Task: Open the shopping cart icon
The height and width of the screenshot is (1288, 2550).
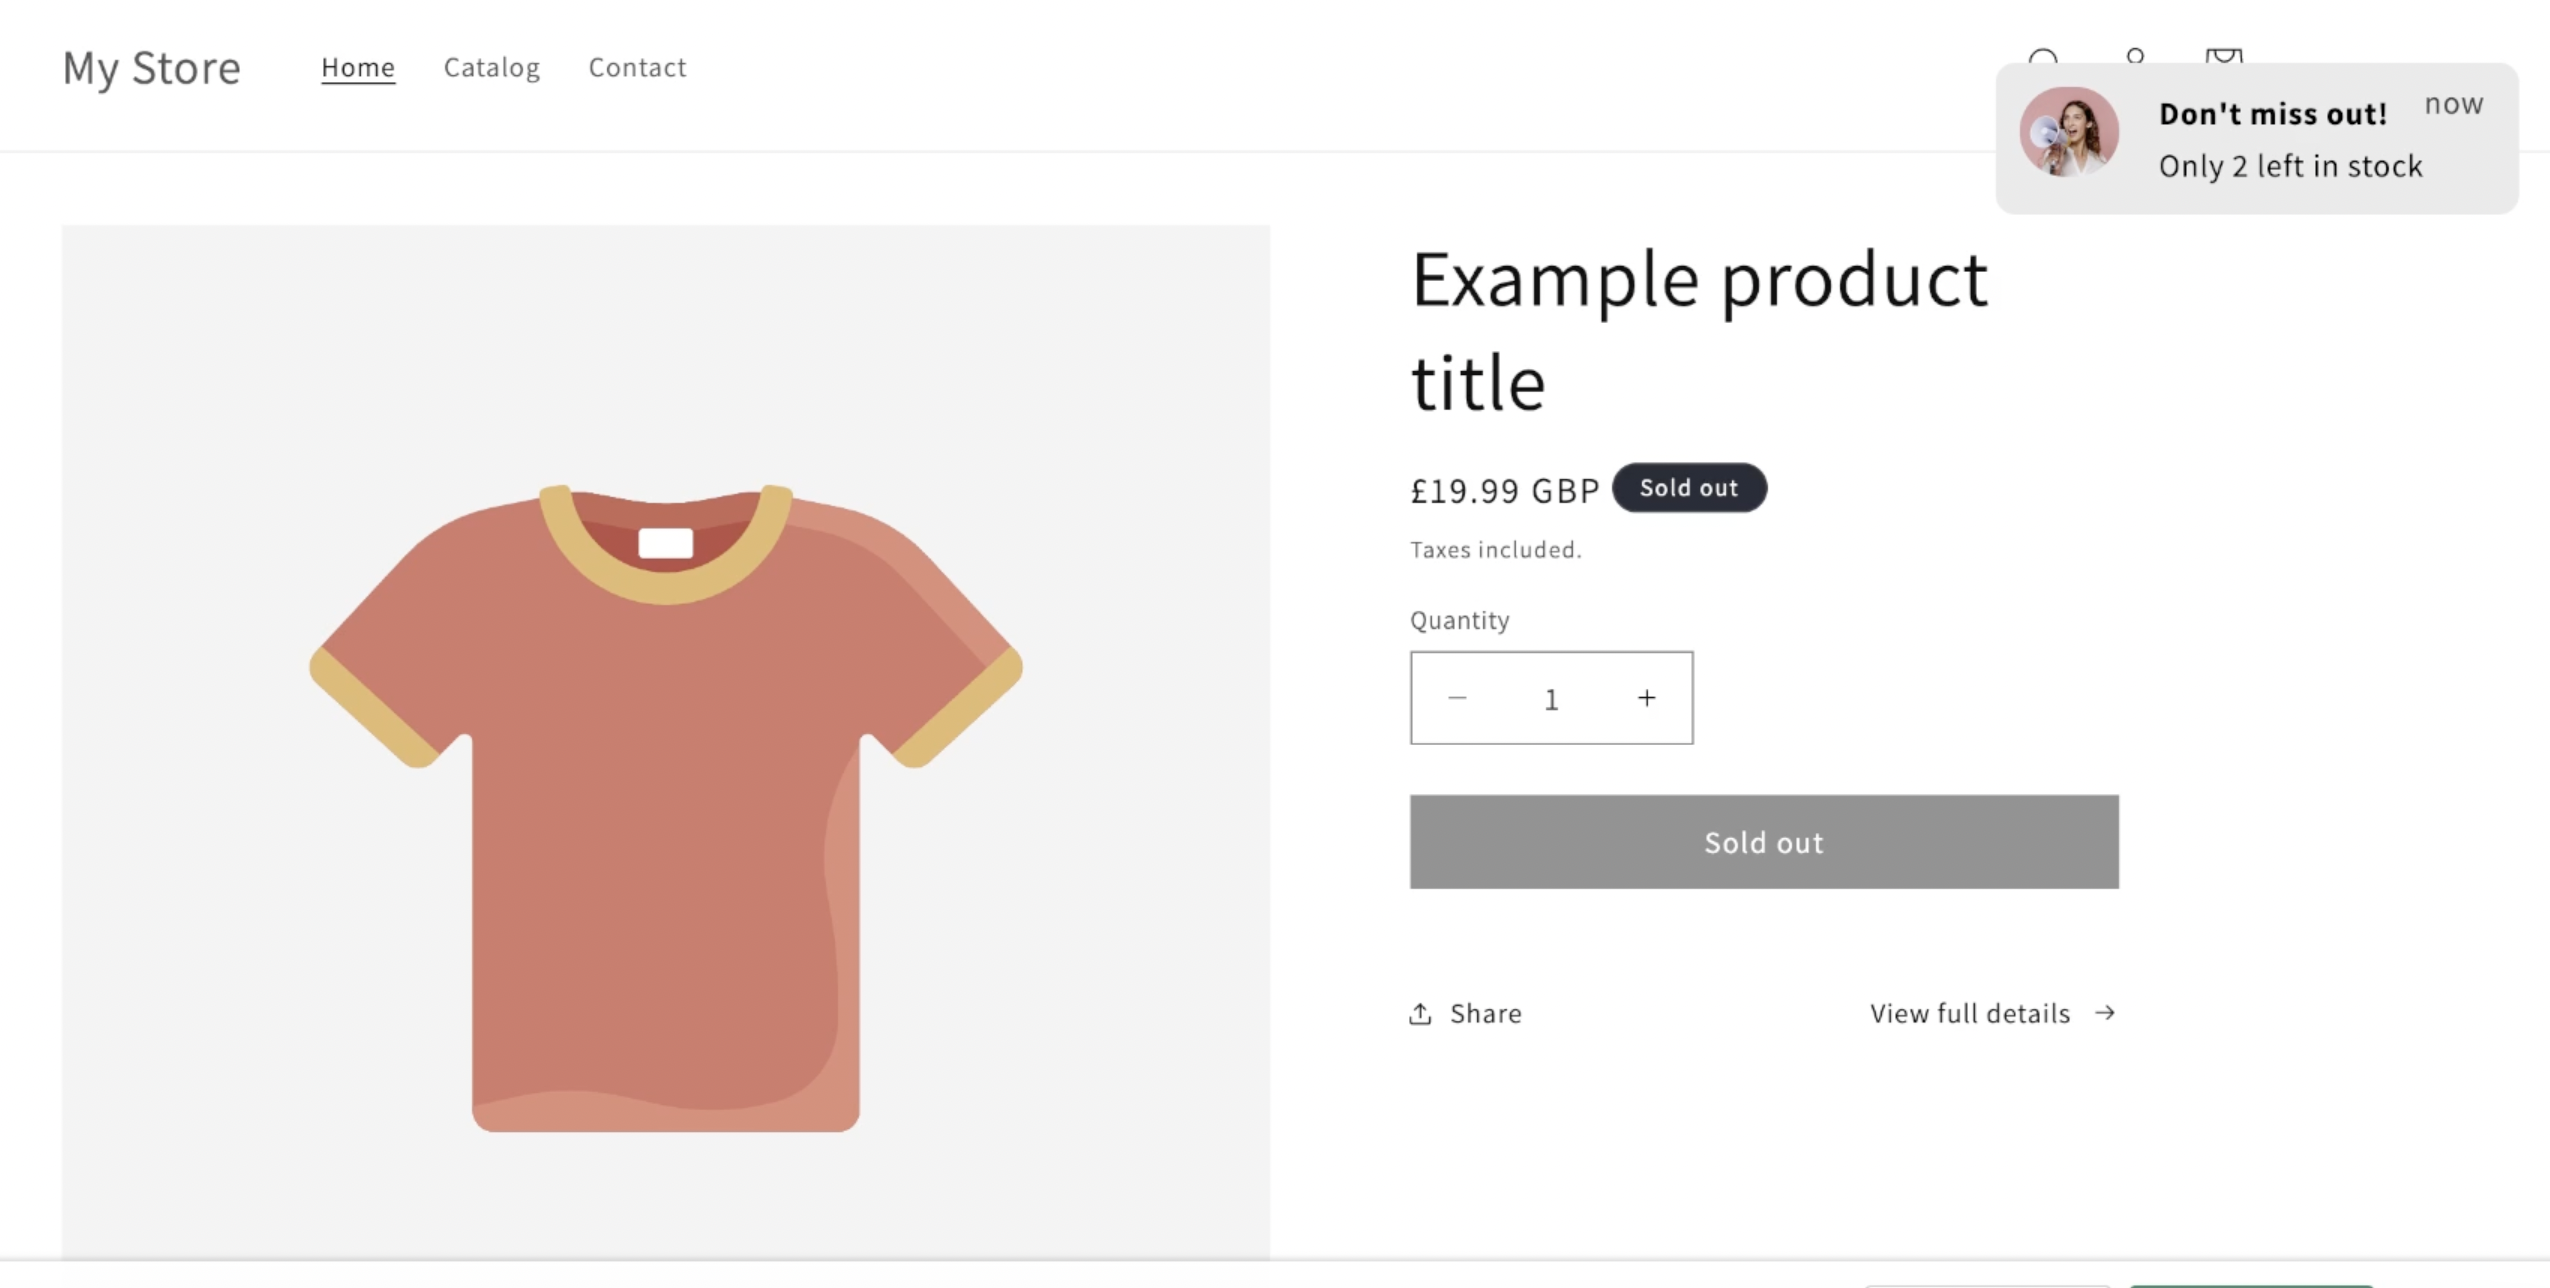Action: coord(2224,57)
